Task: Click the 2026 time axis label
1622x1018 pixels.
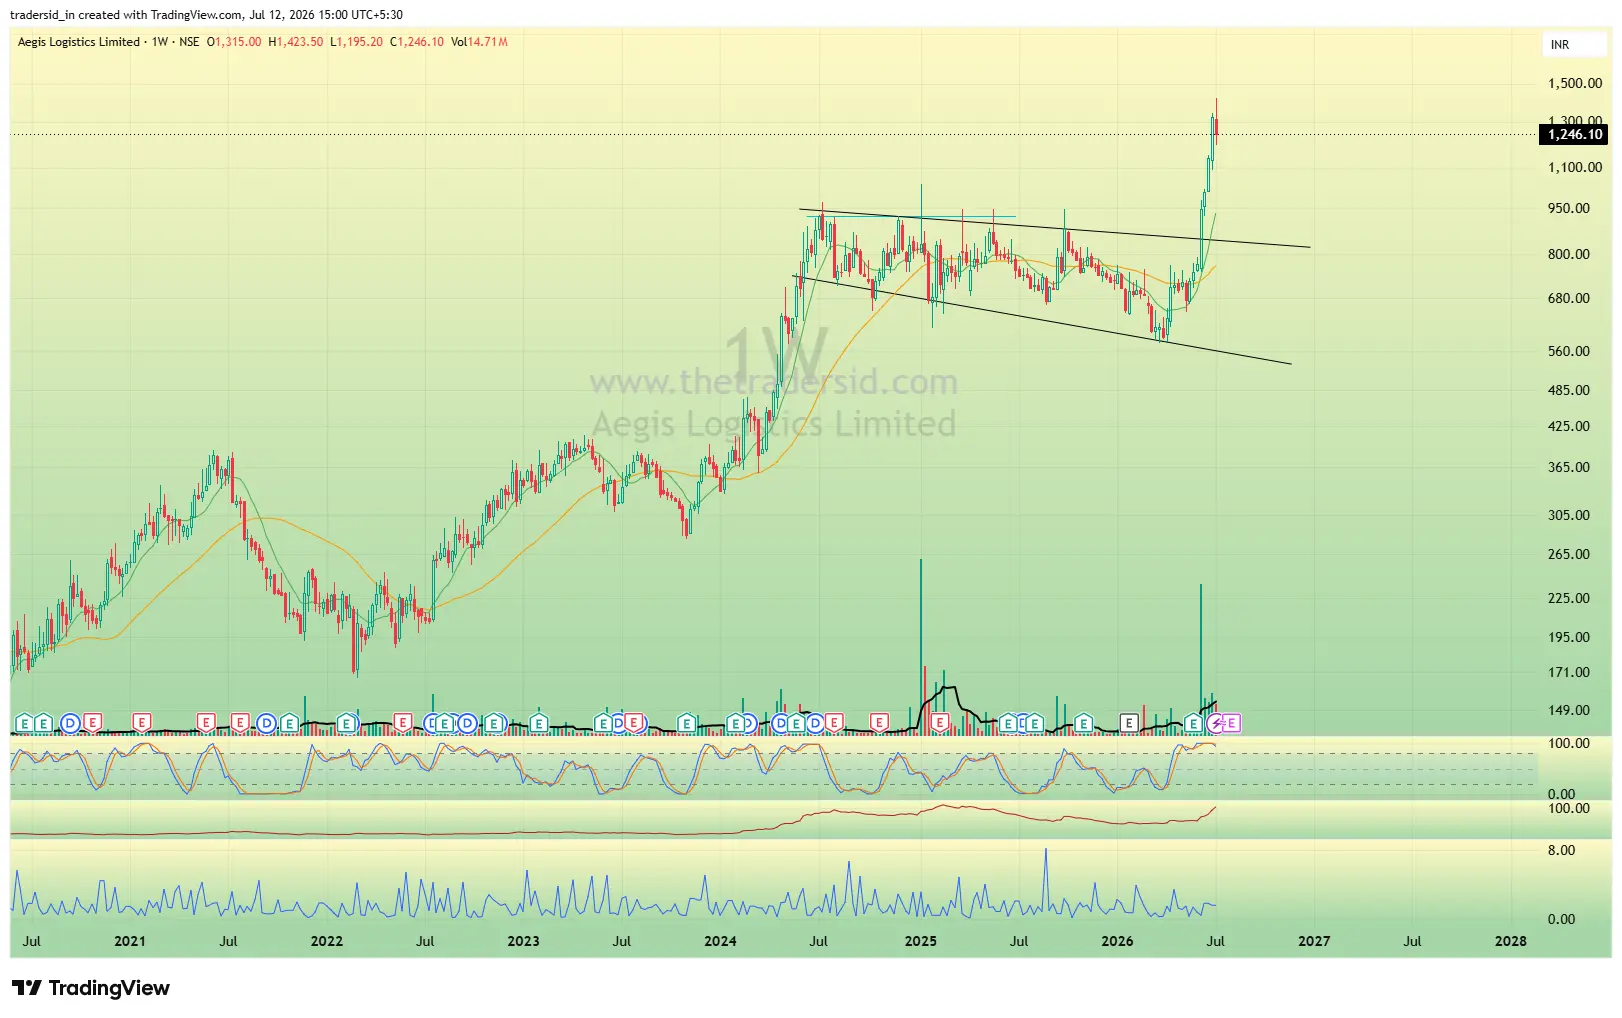Action: pyautogui.click(x=1117, y=941)
